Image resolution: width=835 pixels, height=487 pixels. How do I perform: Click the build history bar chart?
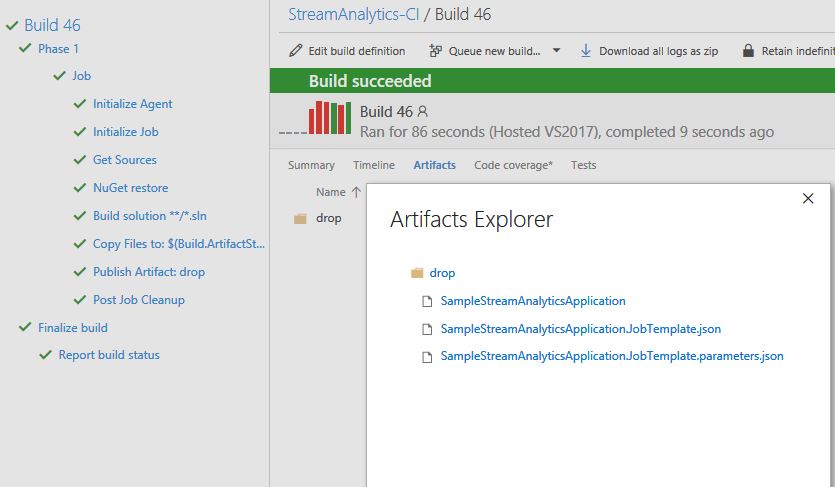click(x=330, y=117)
